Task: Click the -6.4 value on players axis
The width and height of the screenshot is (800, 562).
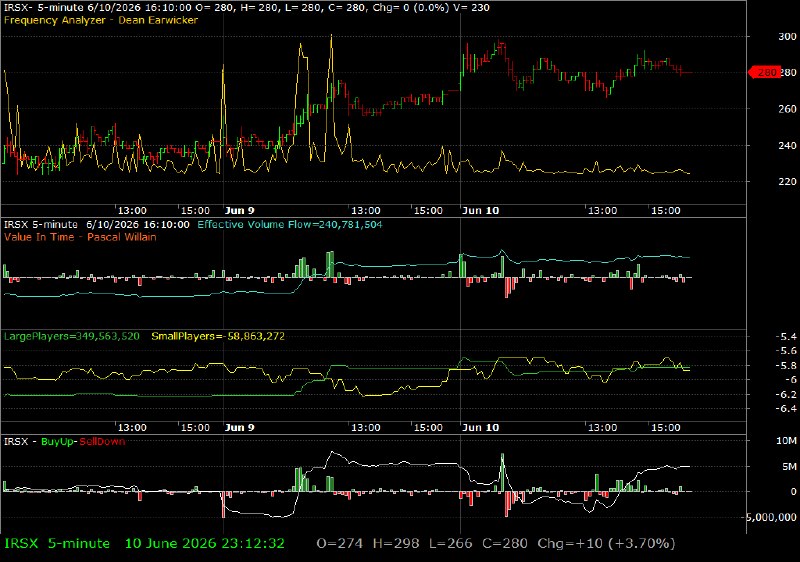Action: pyautogui.click(x=786, y=408)
